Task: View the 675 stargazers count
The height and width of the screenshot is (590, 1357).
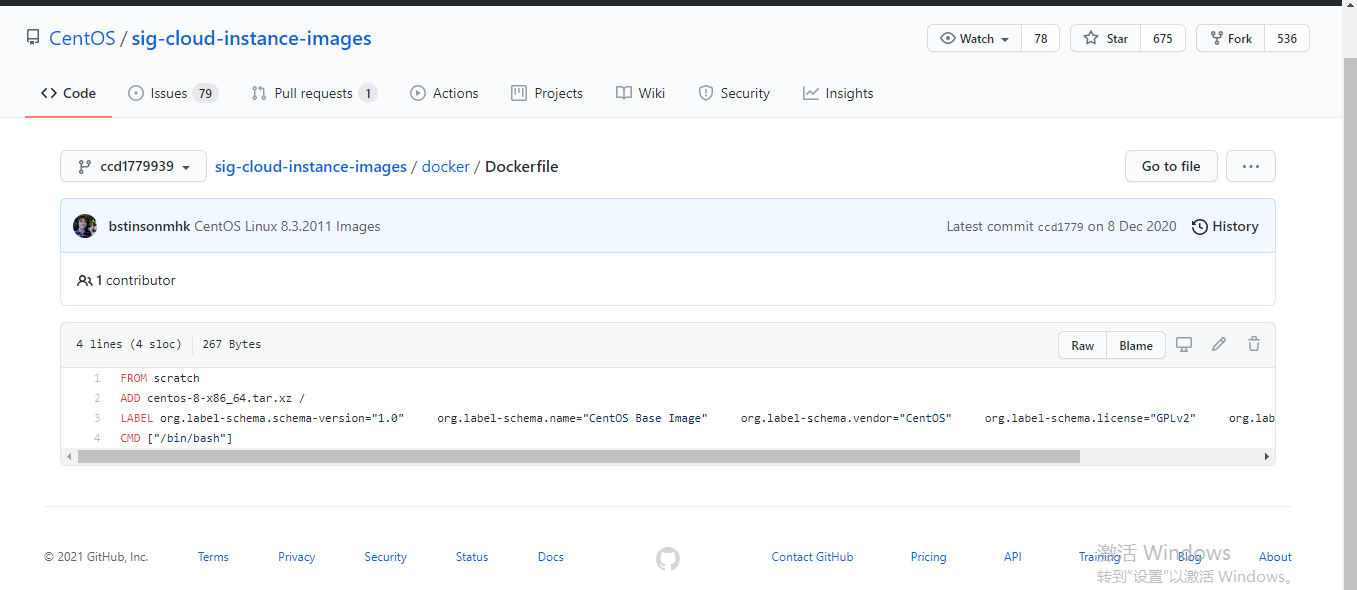Action: click(x=1162, y=38)
